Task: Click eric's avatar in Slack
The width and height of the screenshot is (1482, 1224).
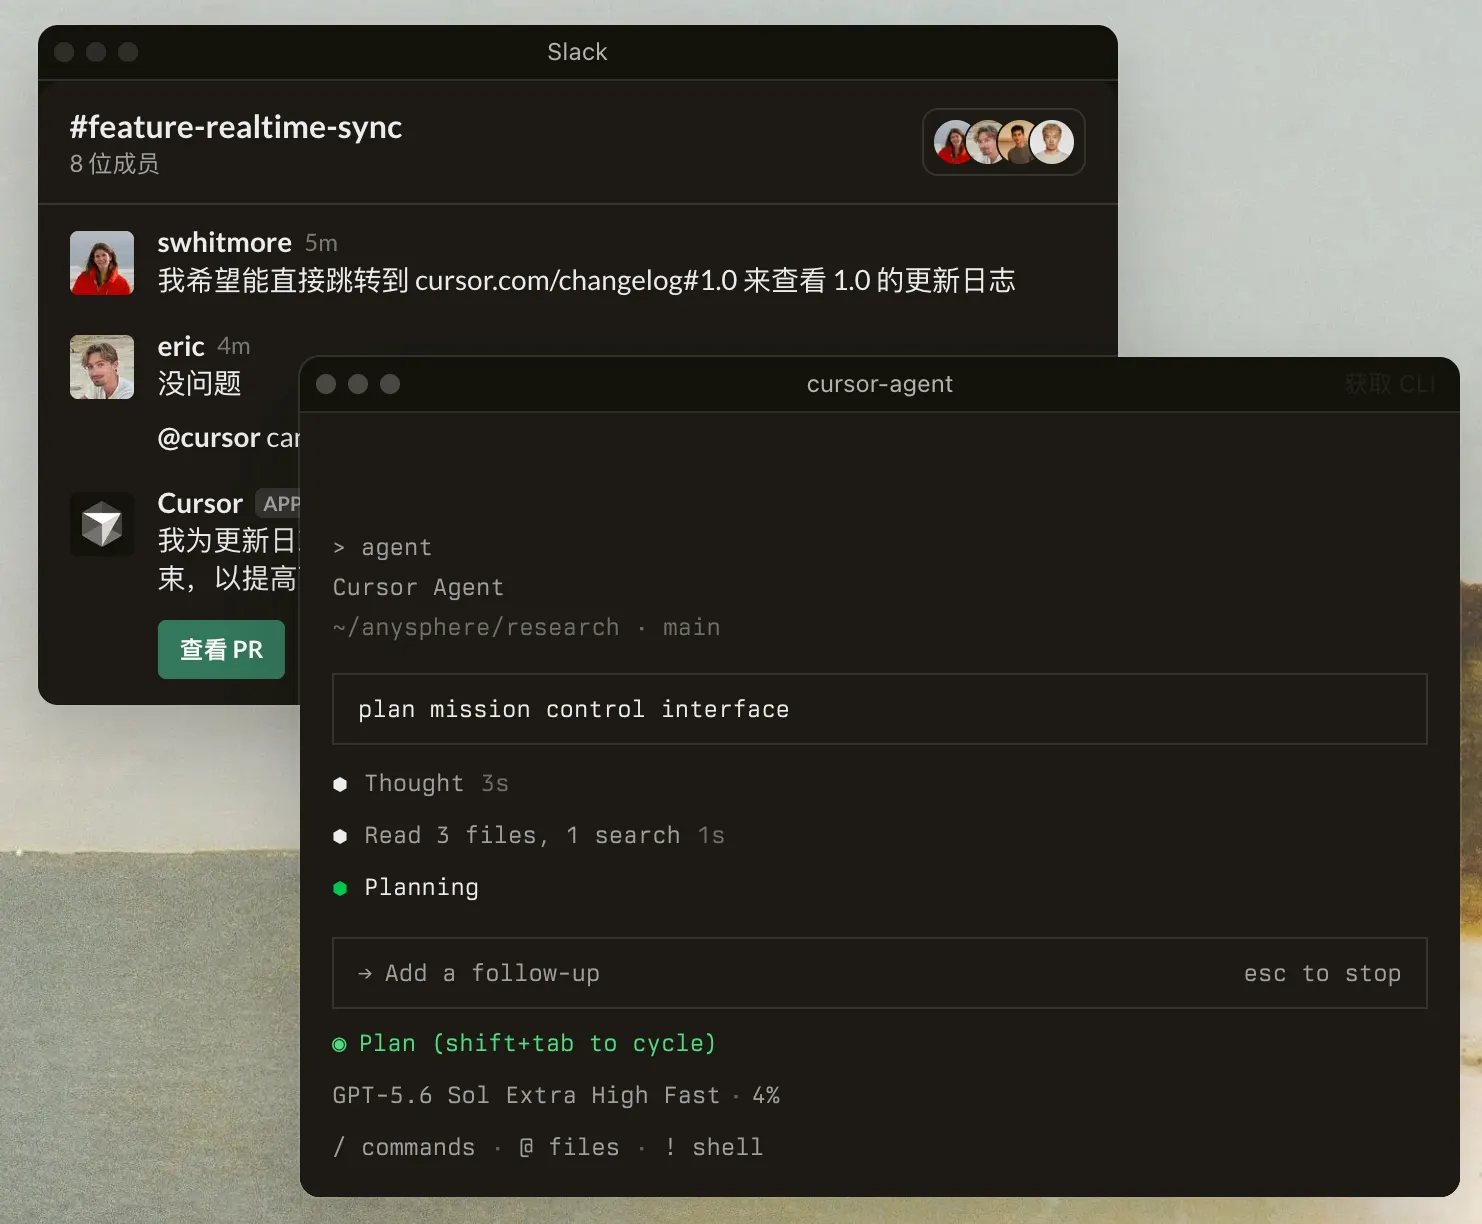Action: click(x=102, y=367)
